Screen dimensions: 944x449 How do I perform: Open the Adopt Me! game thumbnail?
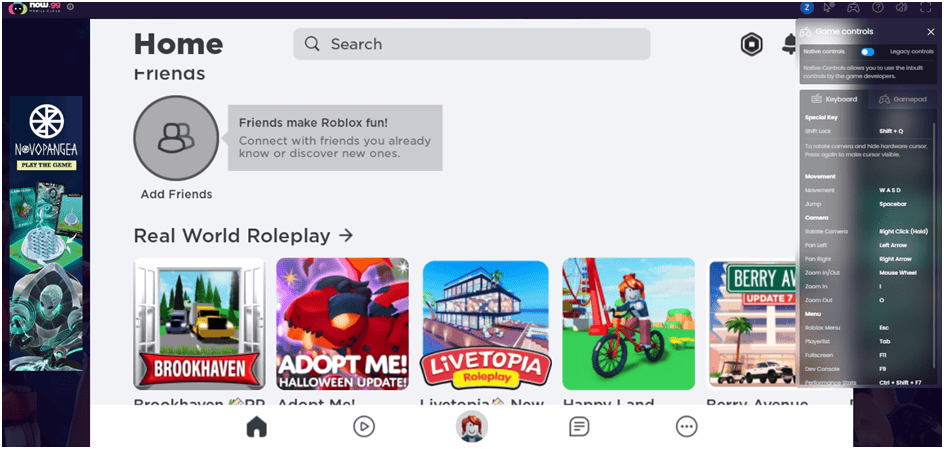coord(342,324)
